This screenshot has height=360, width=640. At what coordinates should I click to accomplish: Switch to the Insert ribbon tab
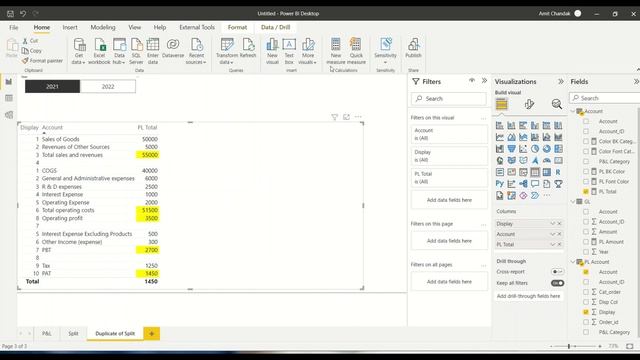click(x=70, y=27)
